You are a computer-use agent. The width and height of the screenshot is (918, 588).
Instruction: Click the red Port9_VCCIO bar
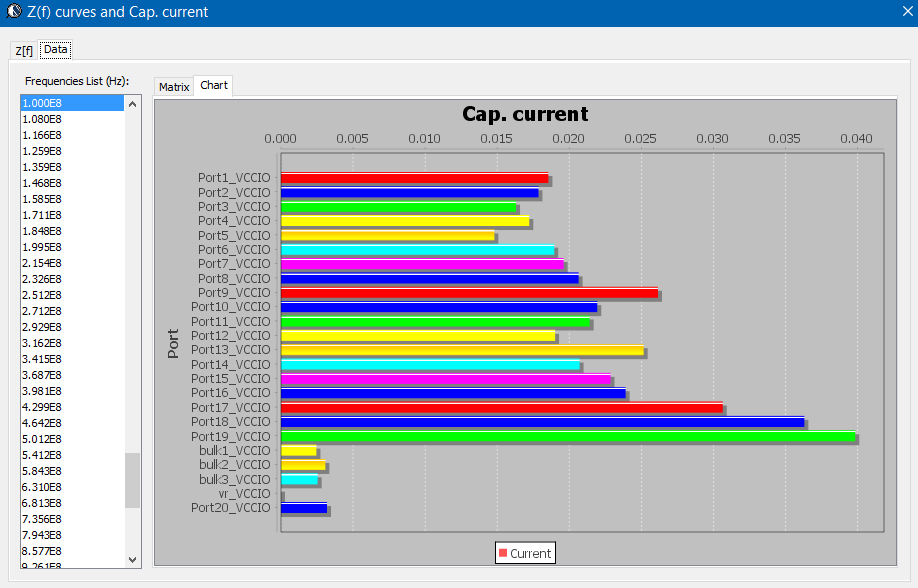tap(469, 292)
